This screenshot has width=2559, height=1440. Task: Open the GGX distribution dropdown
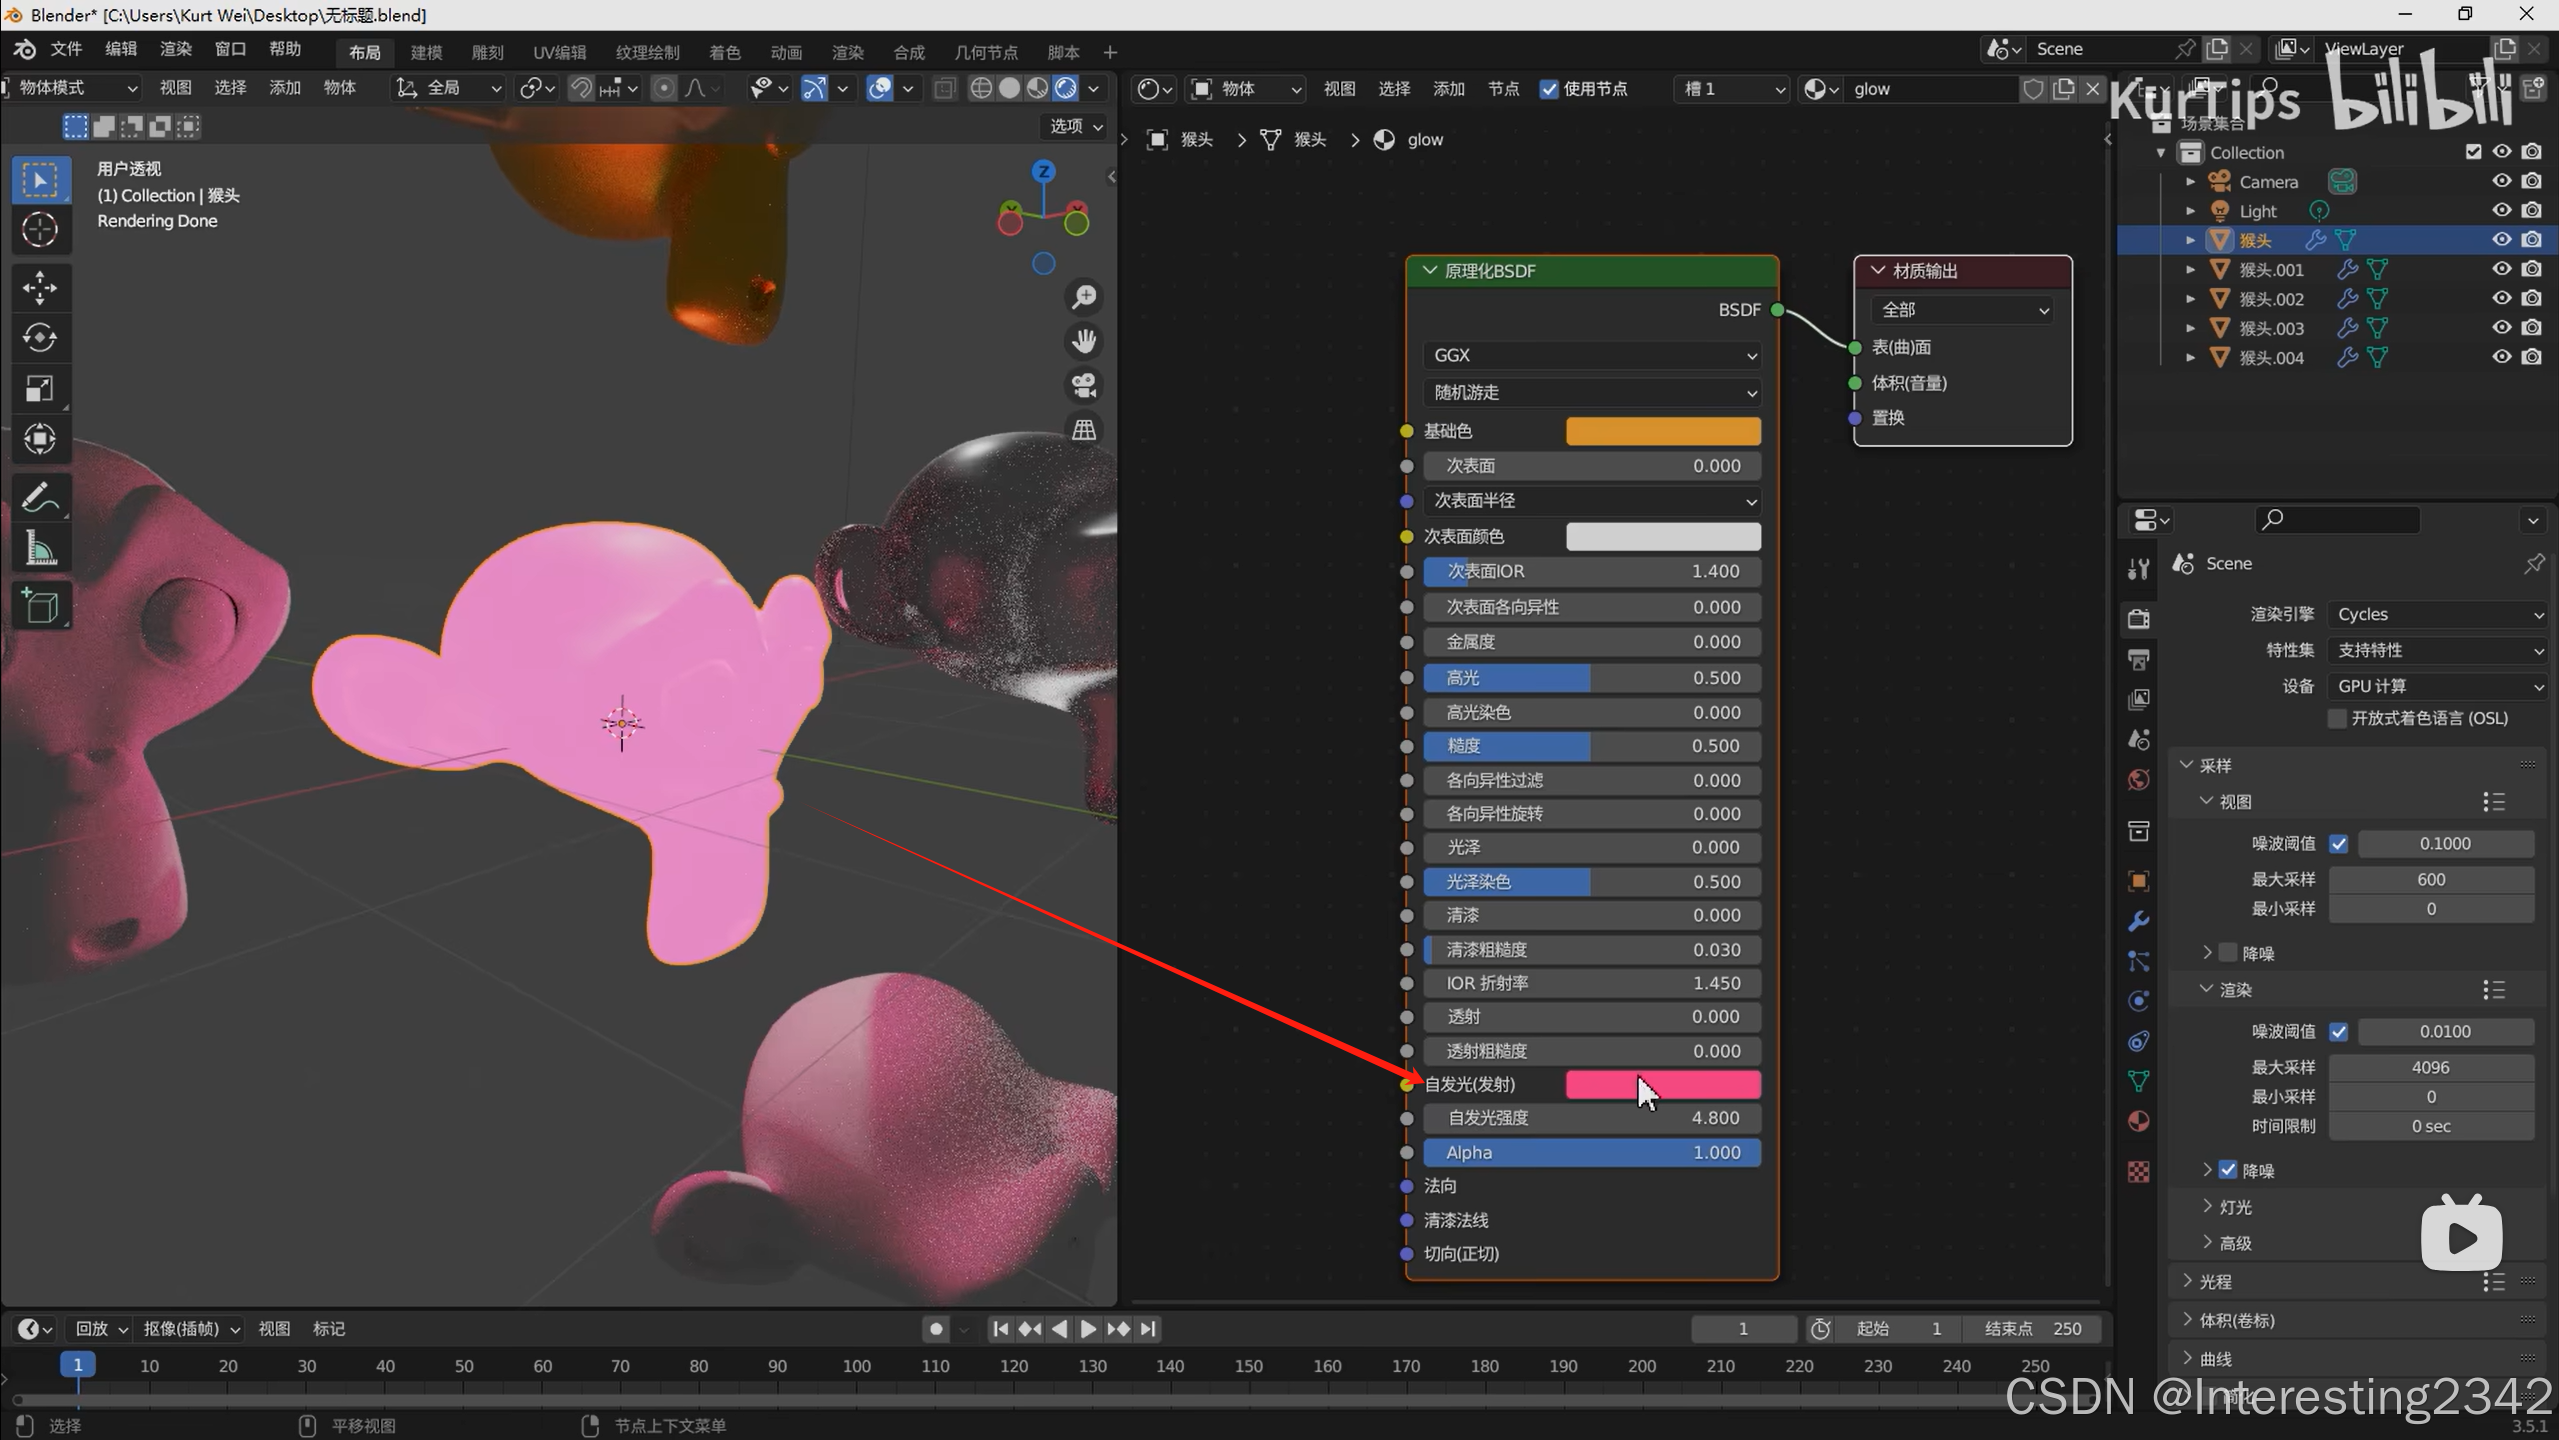pos(1592,355)
